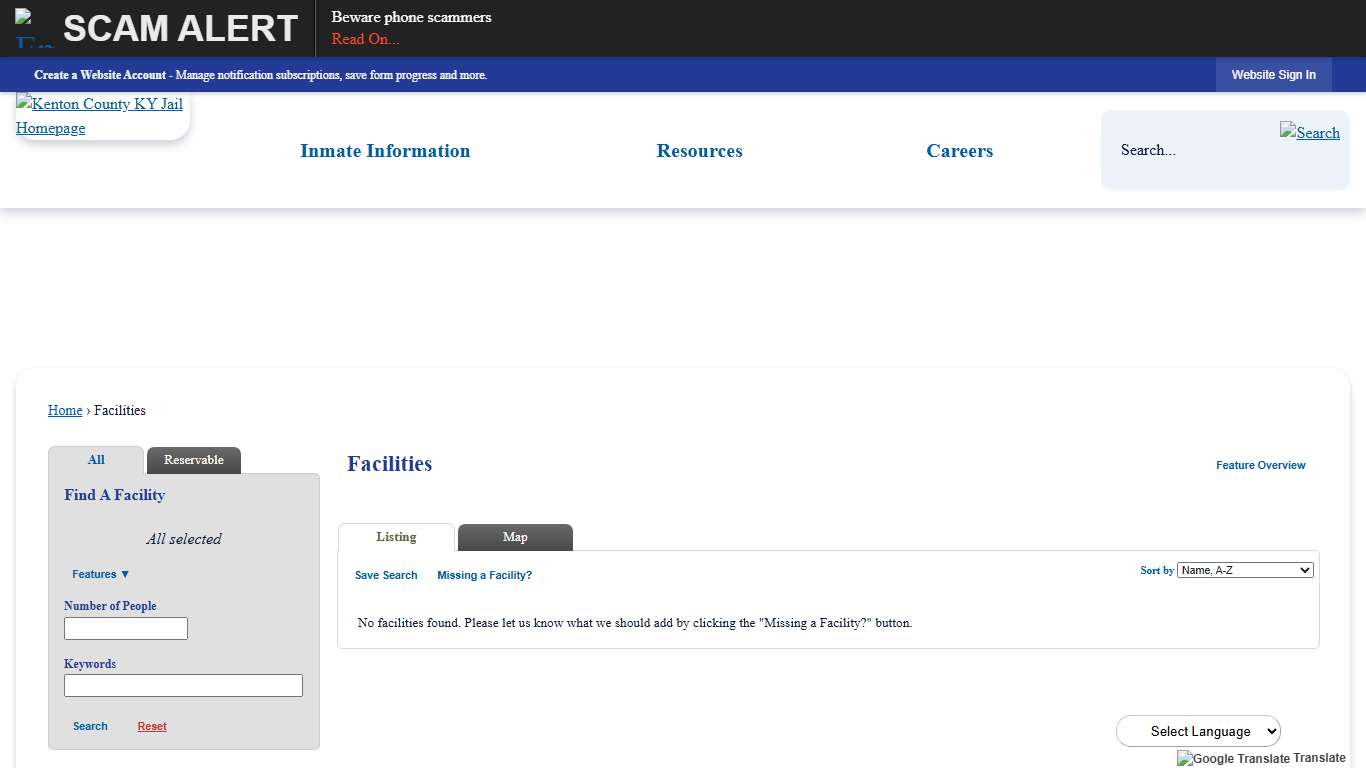Image resolution: width=1366 pixels, height=768 pixels.
Task: Reset the facility search filters
Action: tap(151, 726)
